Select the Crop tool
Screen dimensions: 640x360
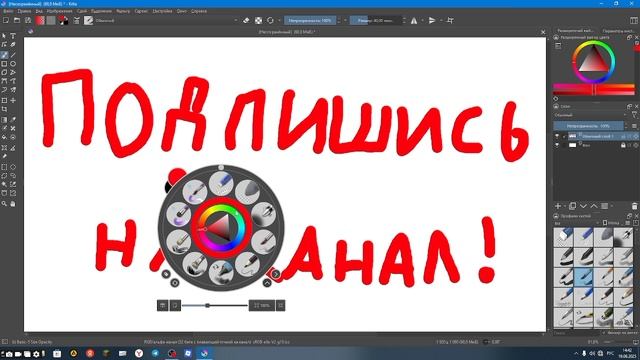4,109
